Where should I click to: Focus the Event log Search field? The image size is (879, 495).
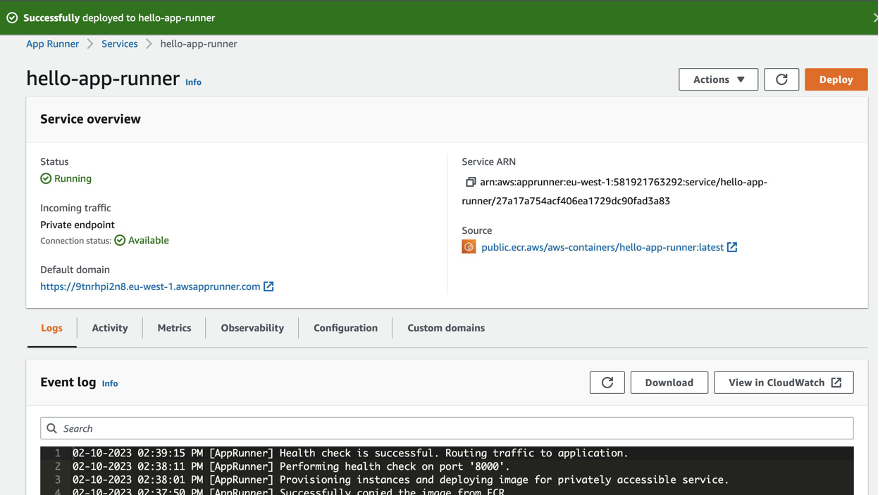[447, 428]
